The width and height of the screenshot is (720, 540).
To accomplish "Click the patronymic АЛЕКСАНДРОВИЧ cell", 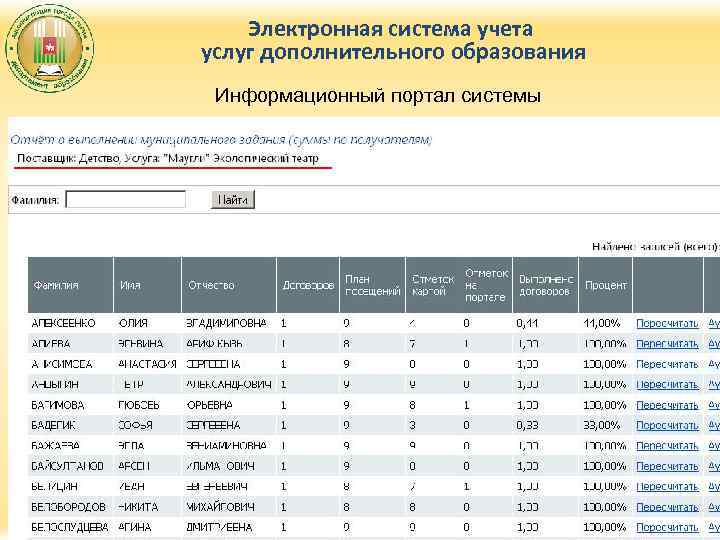I will point(229,385).
